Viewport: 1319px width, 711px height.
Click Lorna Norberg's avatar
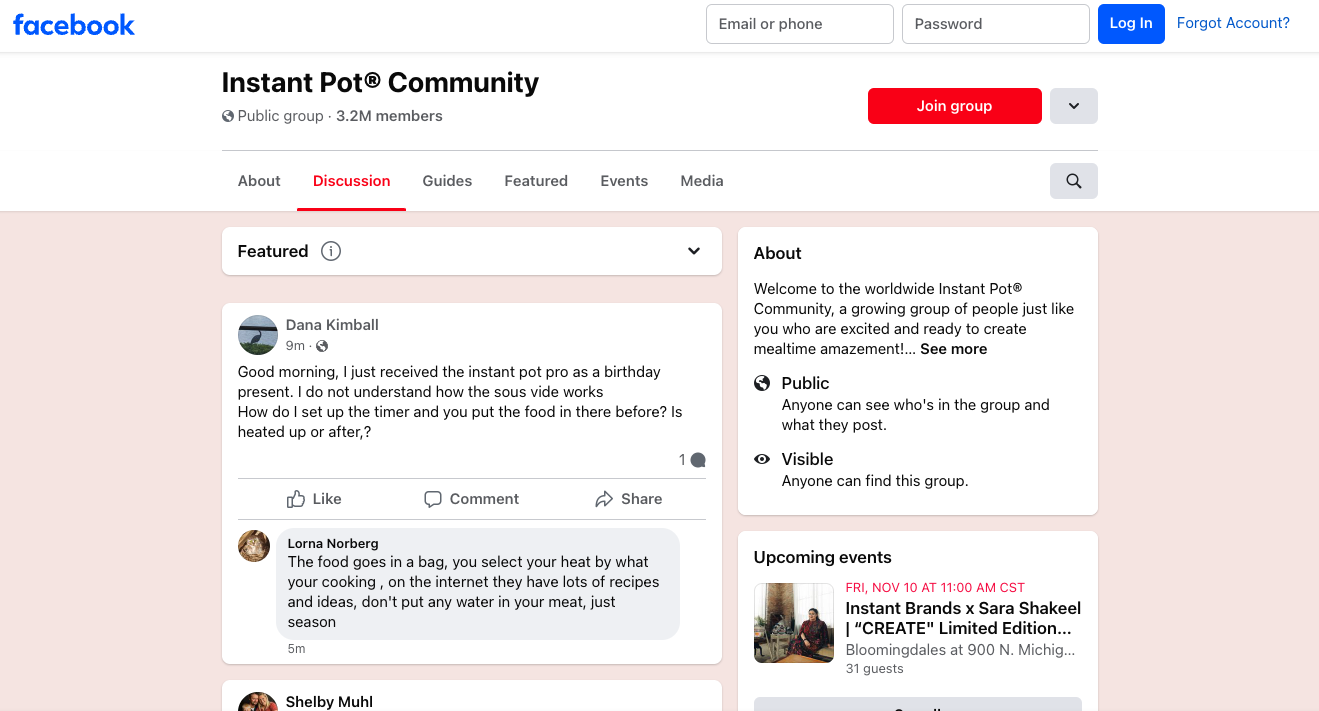254,546
